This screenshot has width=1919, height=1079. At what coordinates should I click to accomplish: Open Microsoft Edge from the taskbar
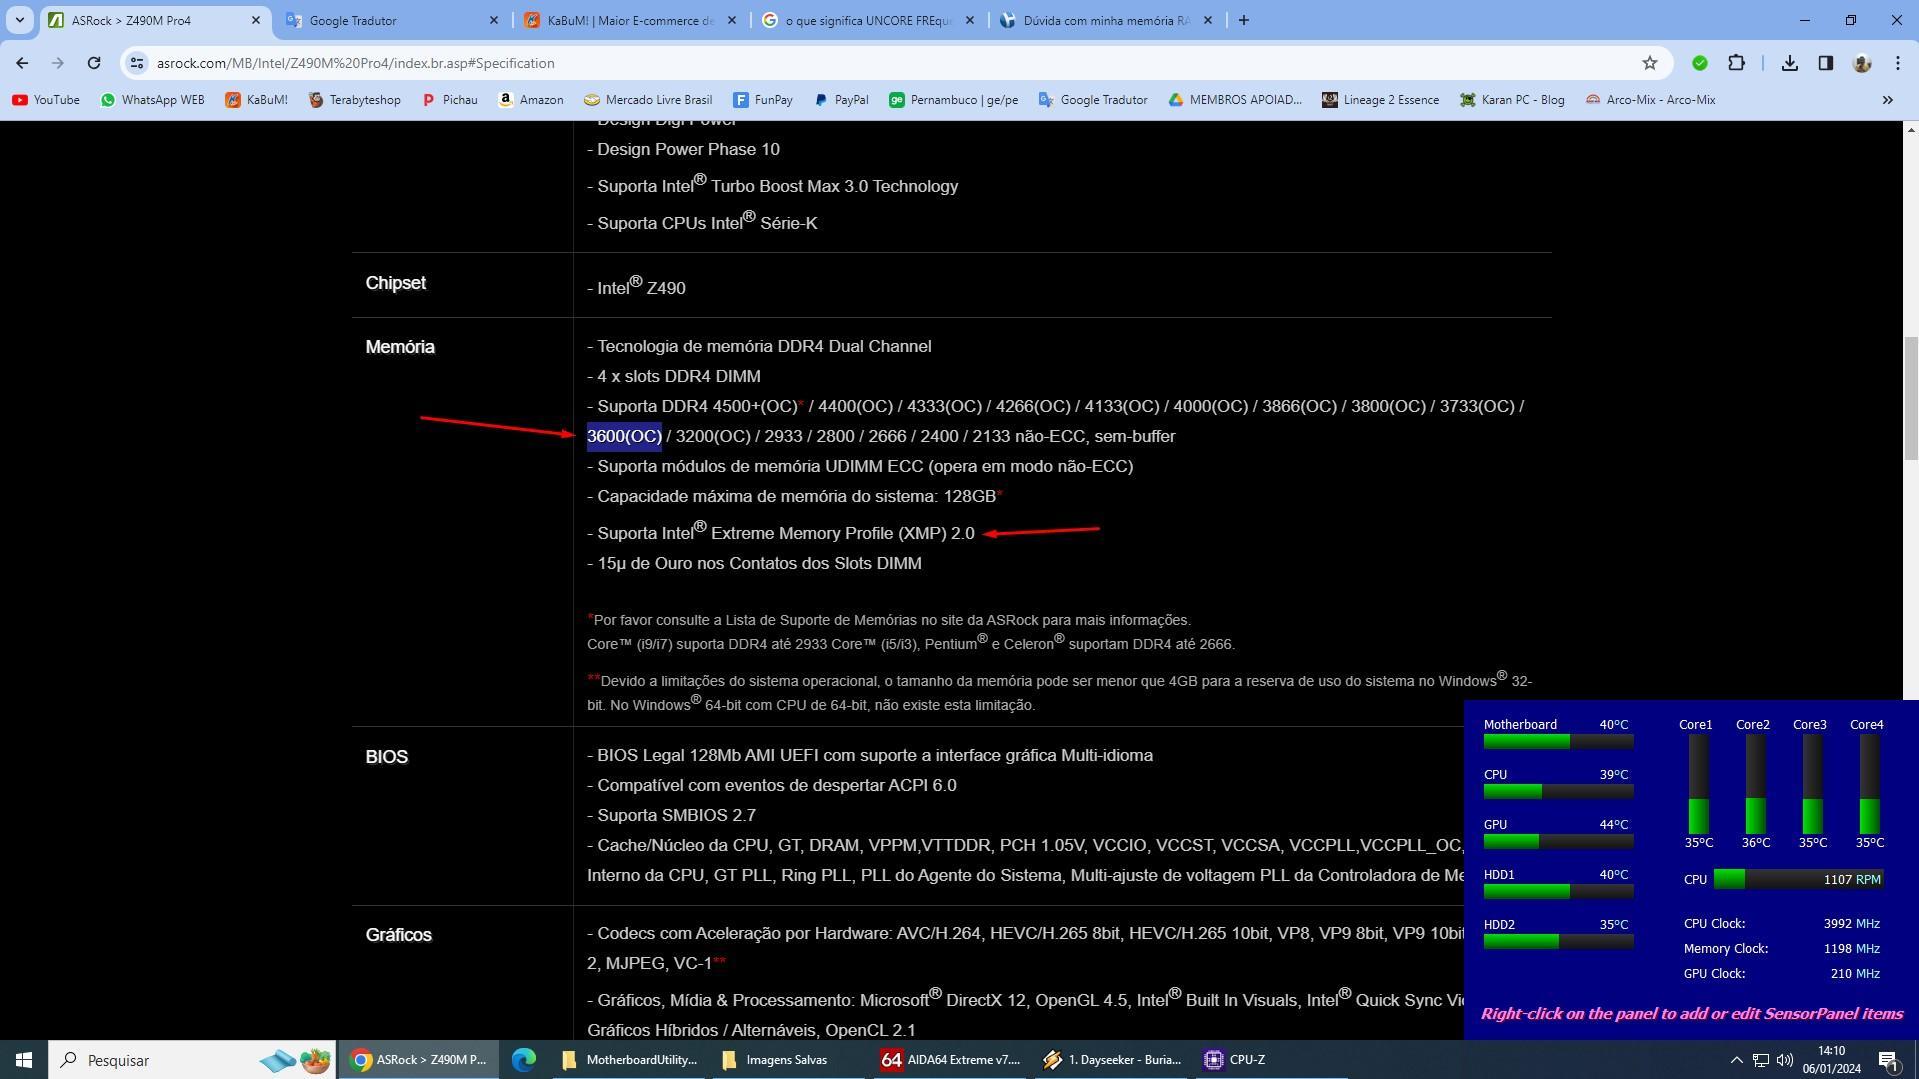coord(523,1060)
